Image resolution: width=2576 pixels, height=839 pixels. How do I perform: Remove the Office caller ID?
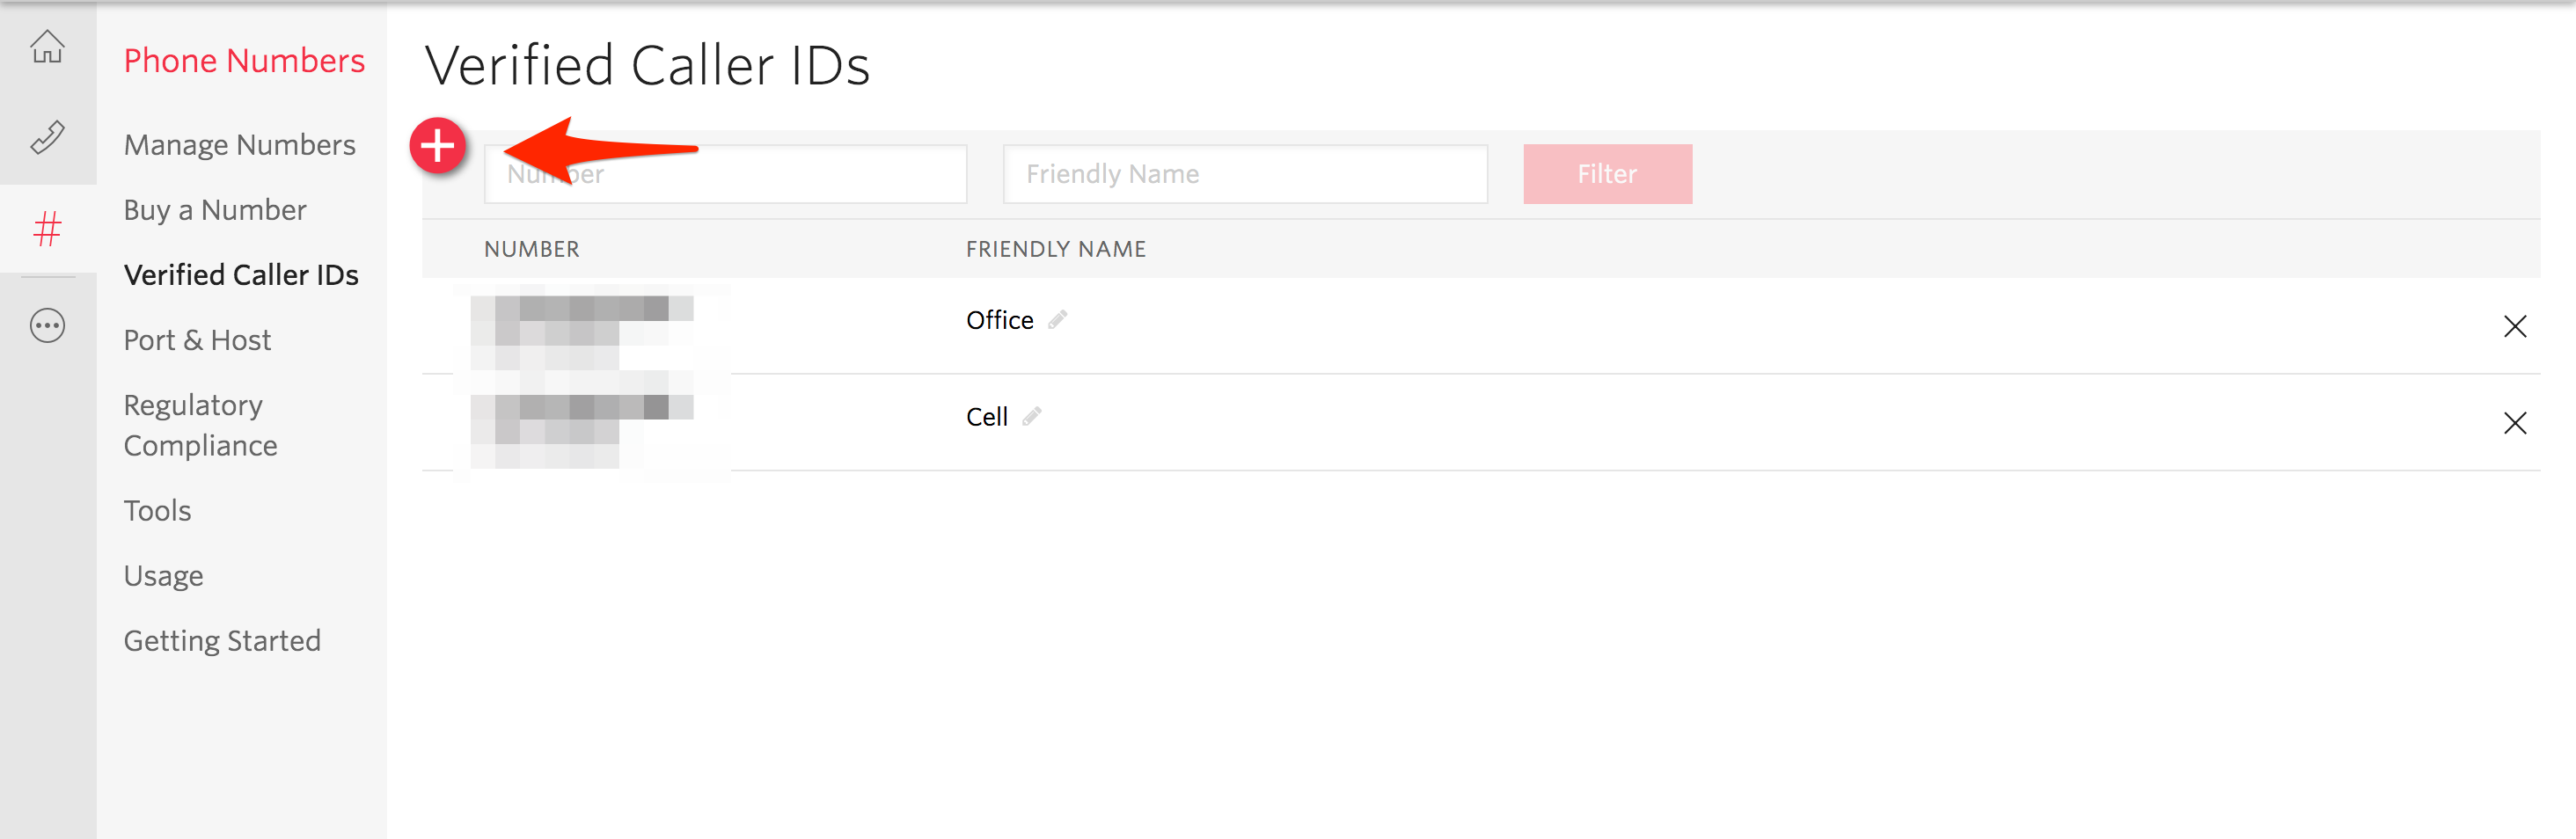[x=2514, y=326]
